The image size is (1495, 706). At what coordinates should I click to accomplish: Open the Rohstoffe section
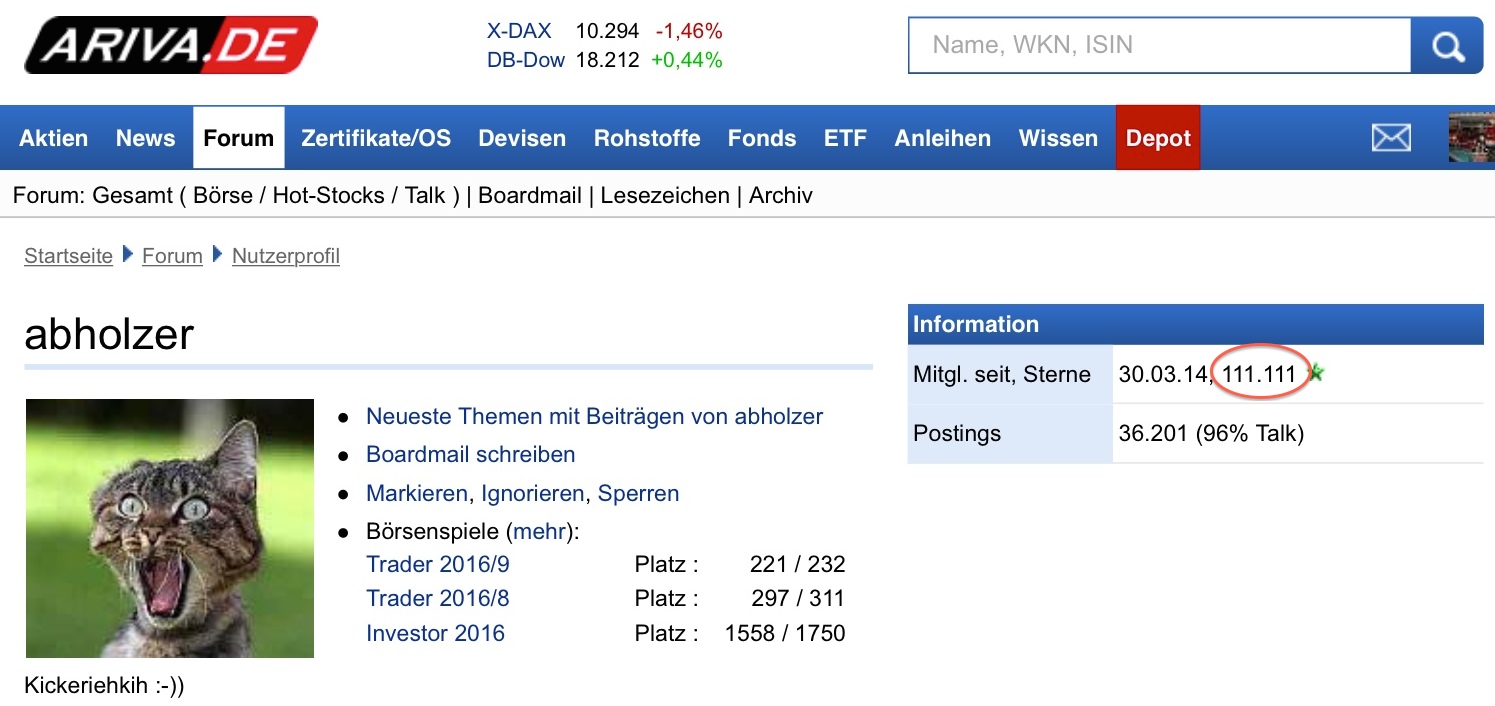point(647,138)
